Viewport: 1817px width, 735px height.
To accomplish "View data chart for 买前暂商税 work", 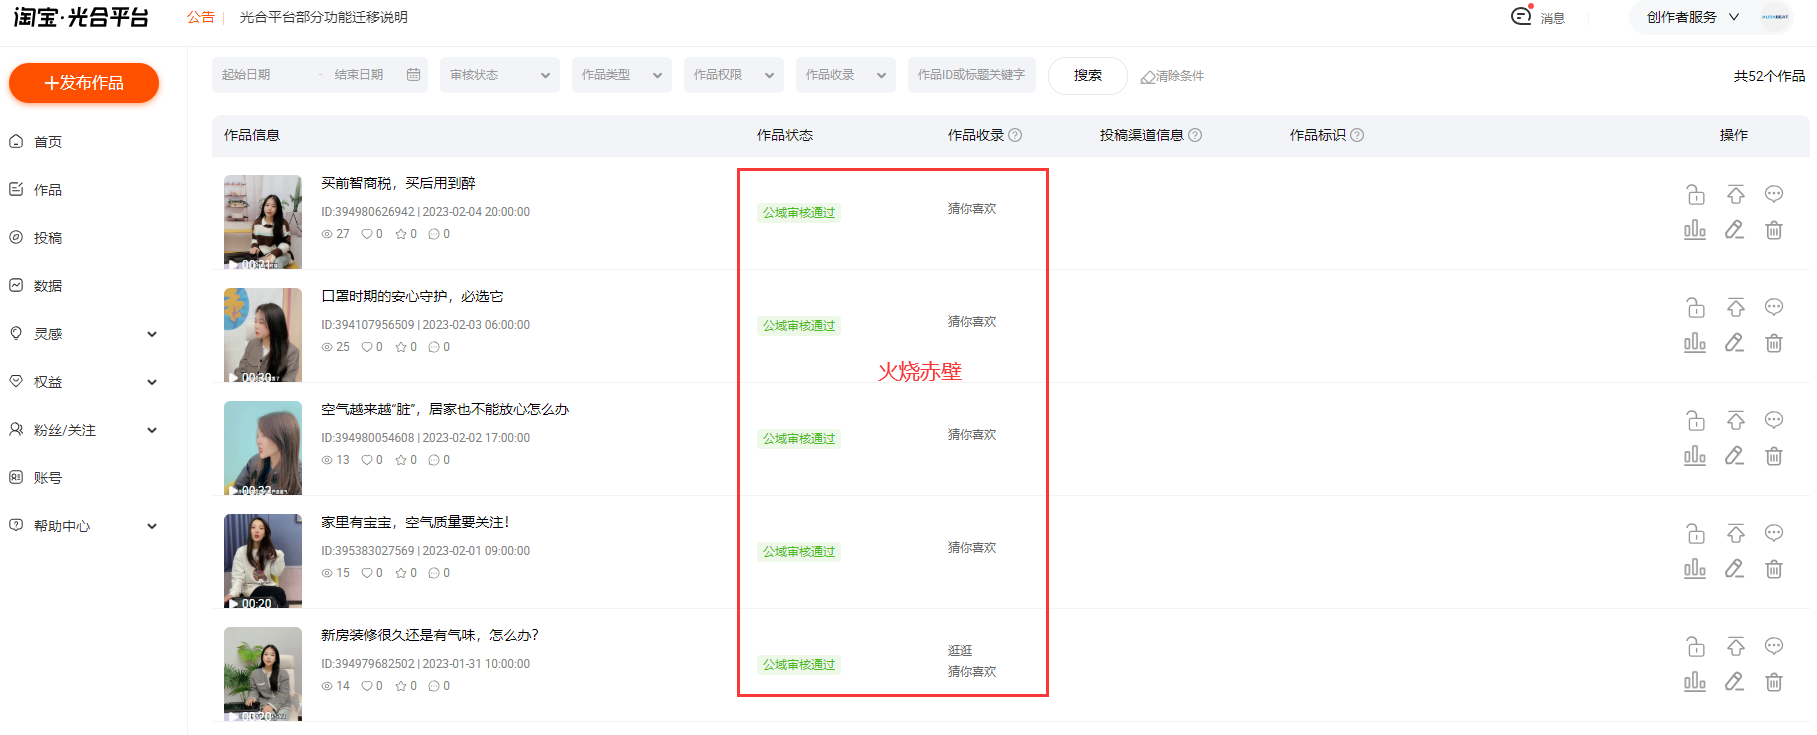I will point(1695,230).
